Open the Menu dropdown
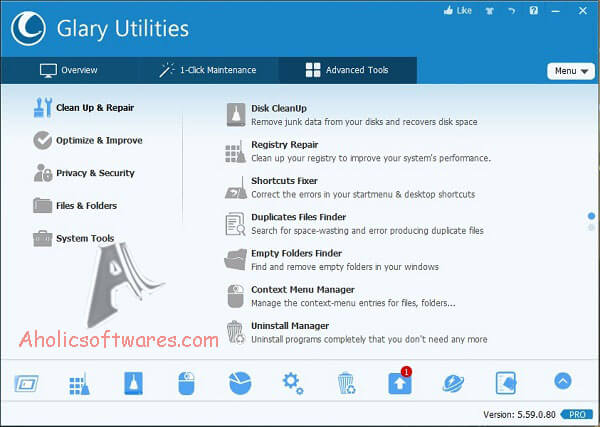The width and height of the screenshot is (600, 427). tap(571, 71)
